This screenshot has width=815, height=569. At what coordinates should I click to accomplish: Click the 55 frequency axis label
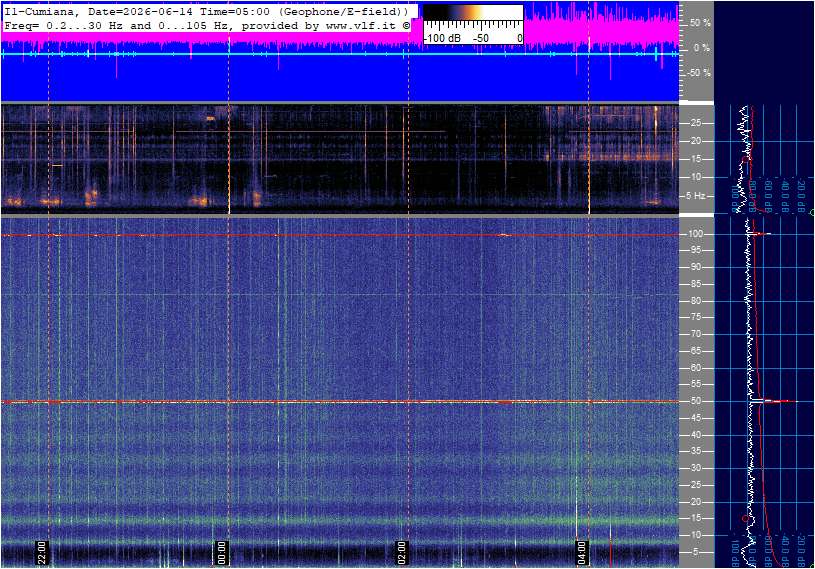pos(695,385)
